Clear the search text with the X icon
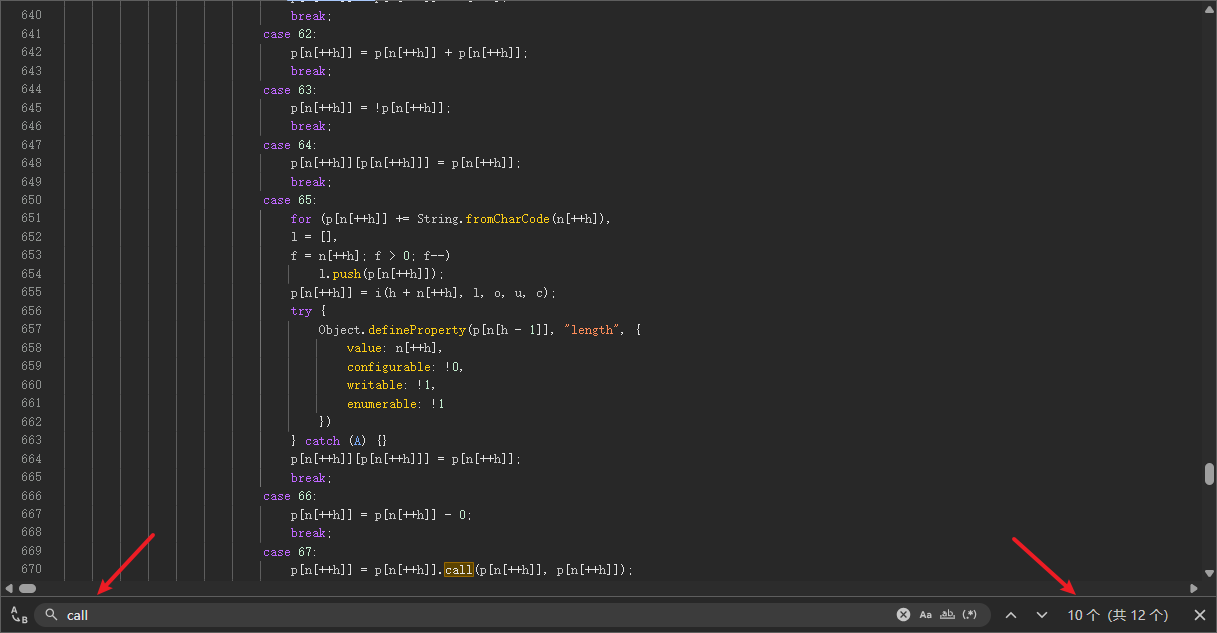This screenshot has width=1217, height=633. click(903, 615)
